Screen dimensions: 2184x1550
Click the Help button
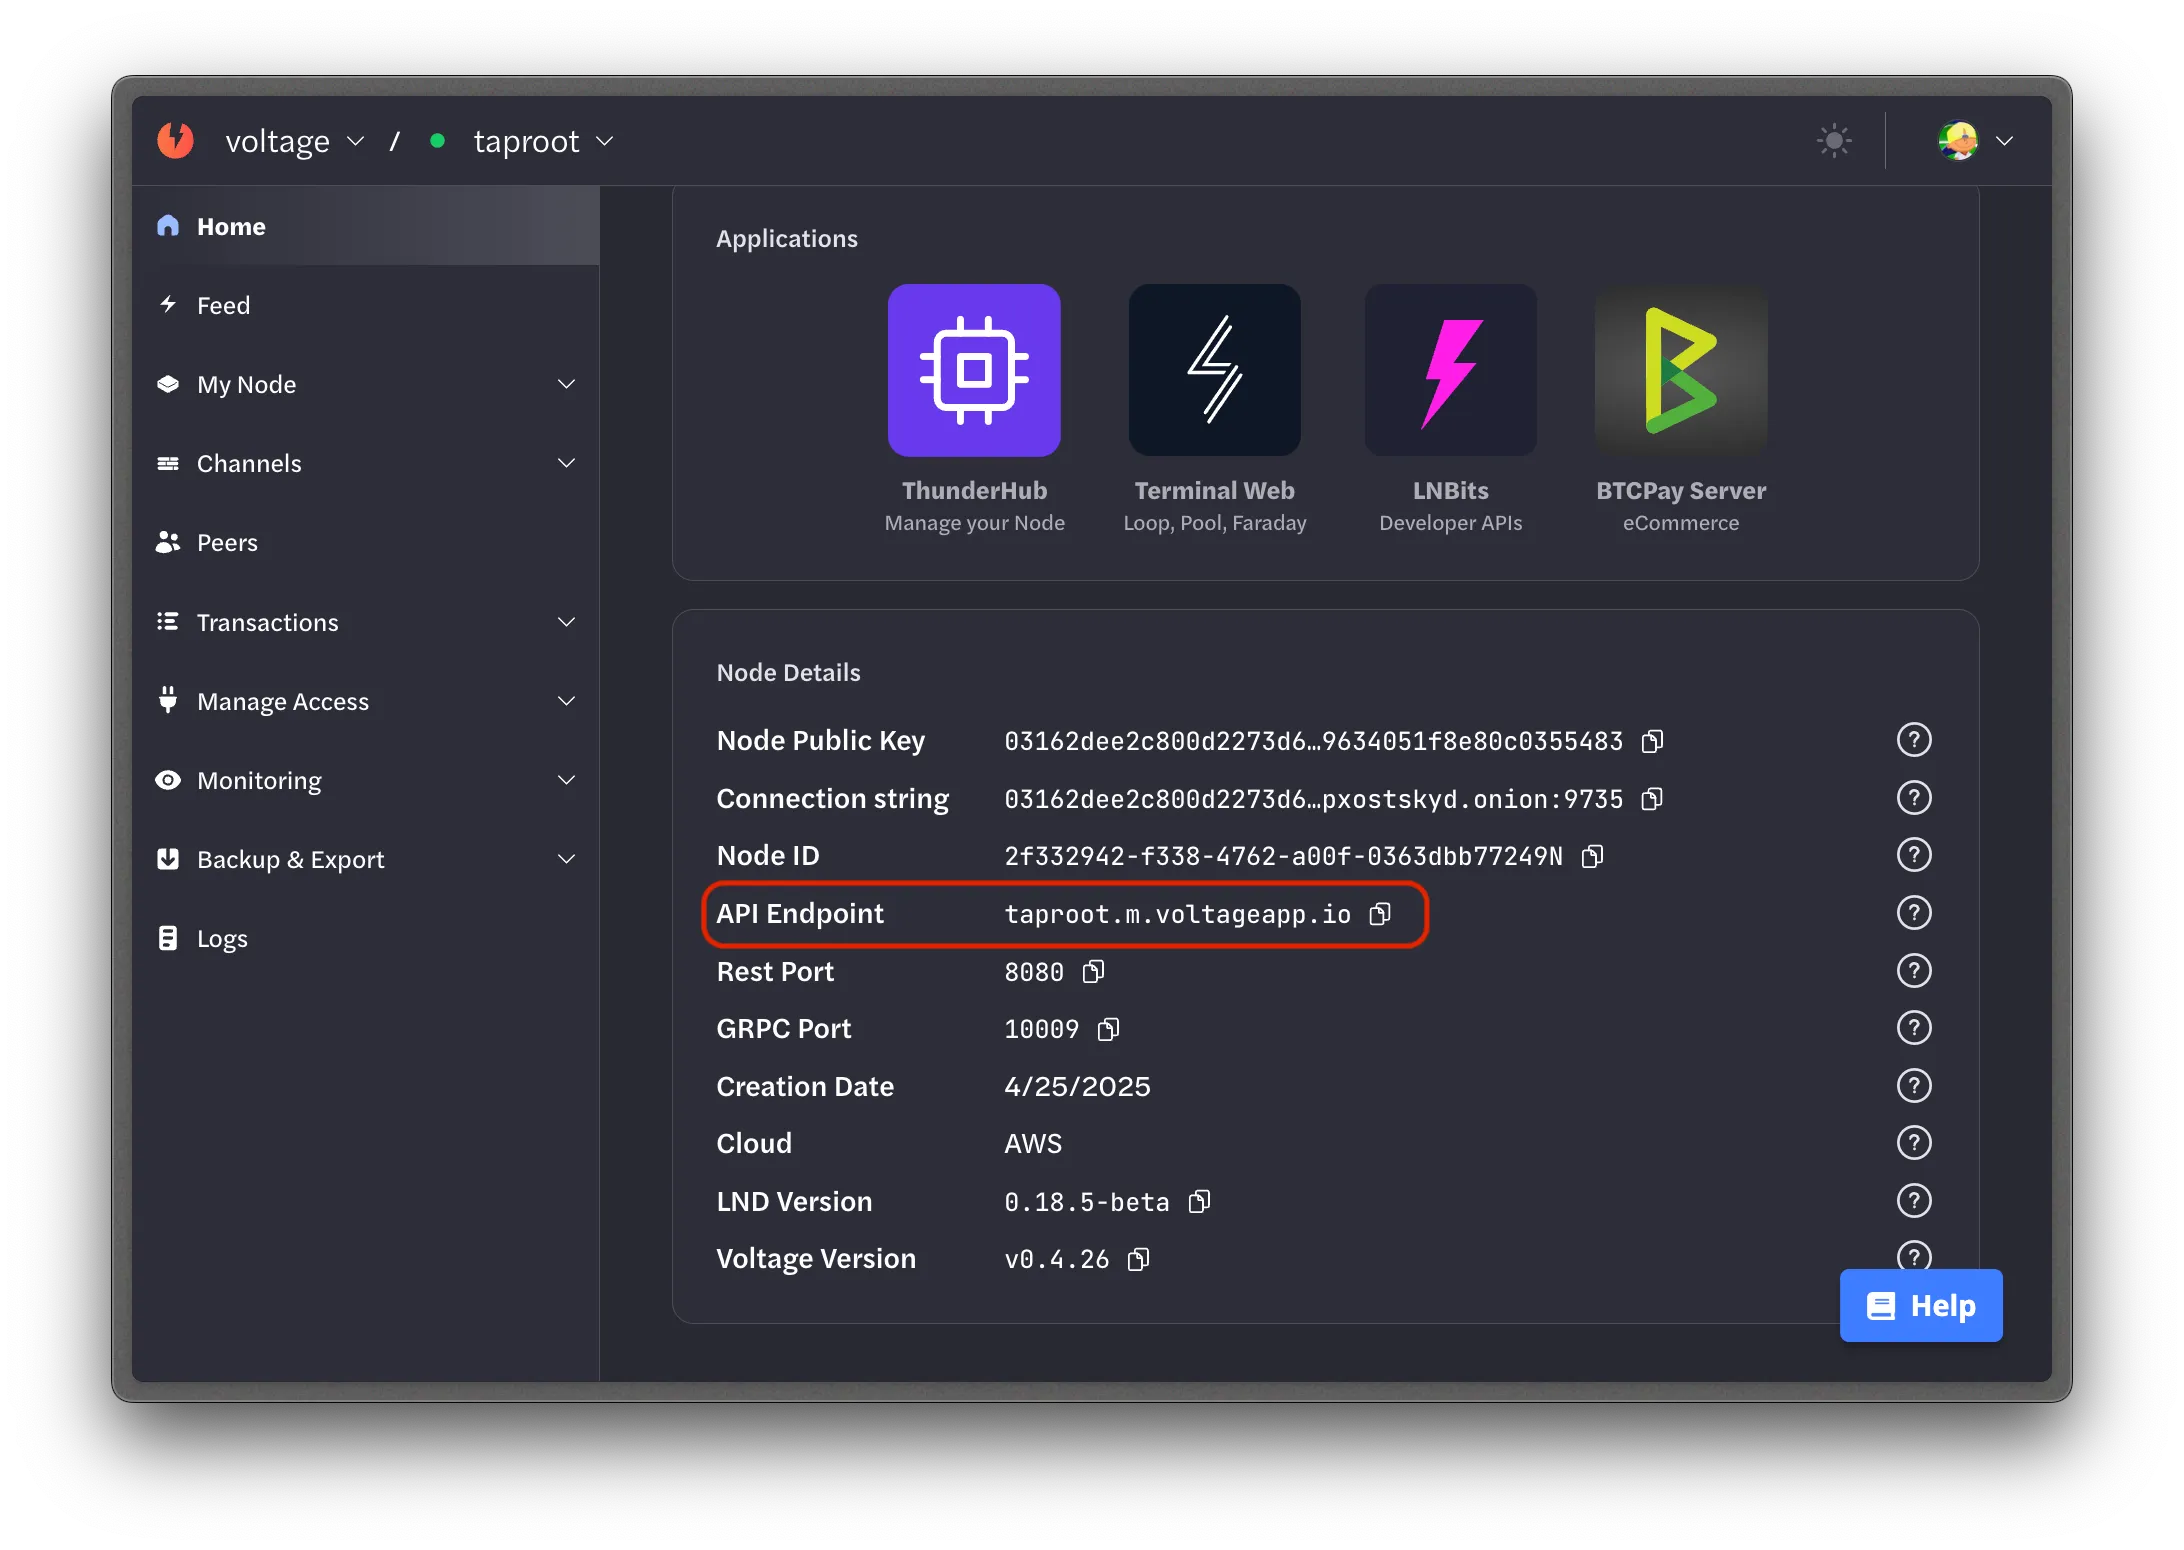[x=1919, y=1305]
